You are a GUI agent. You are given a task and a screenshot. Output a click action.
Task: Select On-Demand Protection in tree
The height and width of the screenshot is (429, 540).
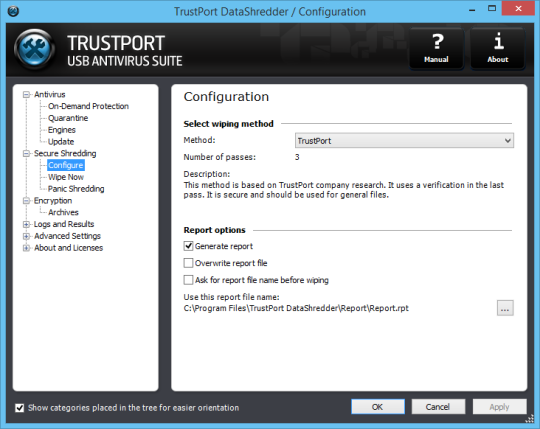point(88,106)
